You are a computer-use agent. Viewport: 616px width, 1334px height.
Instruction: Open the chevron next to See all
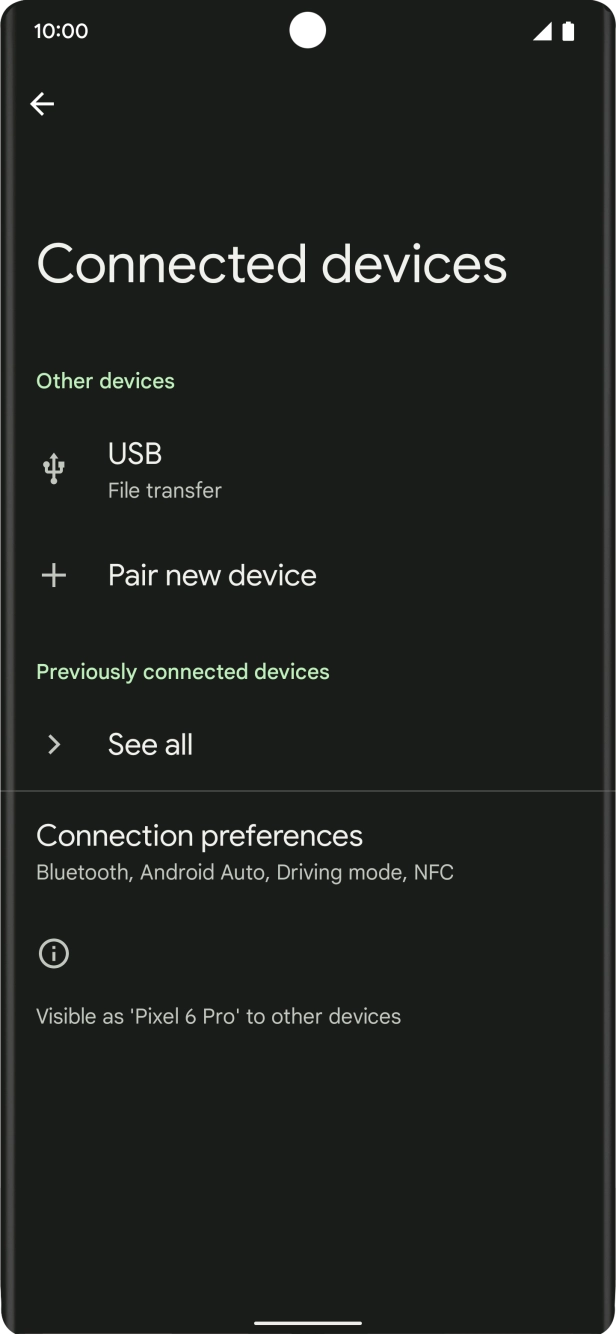pos(53,744)
